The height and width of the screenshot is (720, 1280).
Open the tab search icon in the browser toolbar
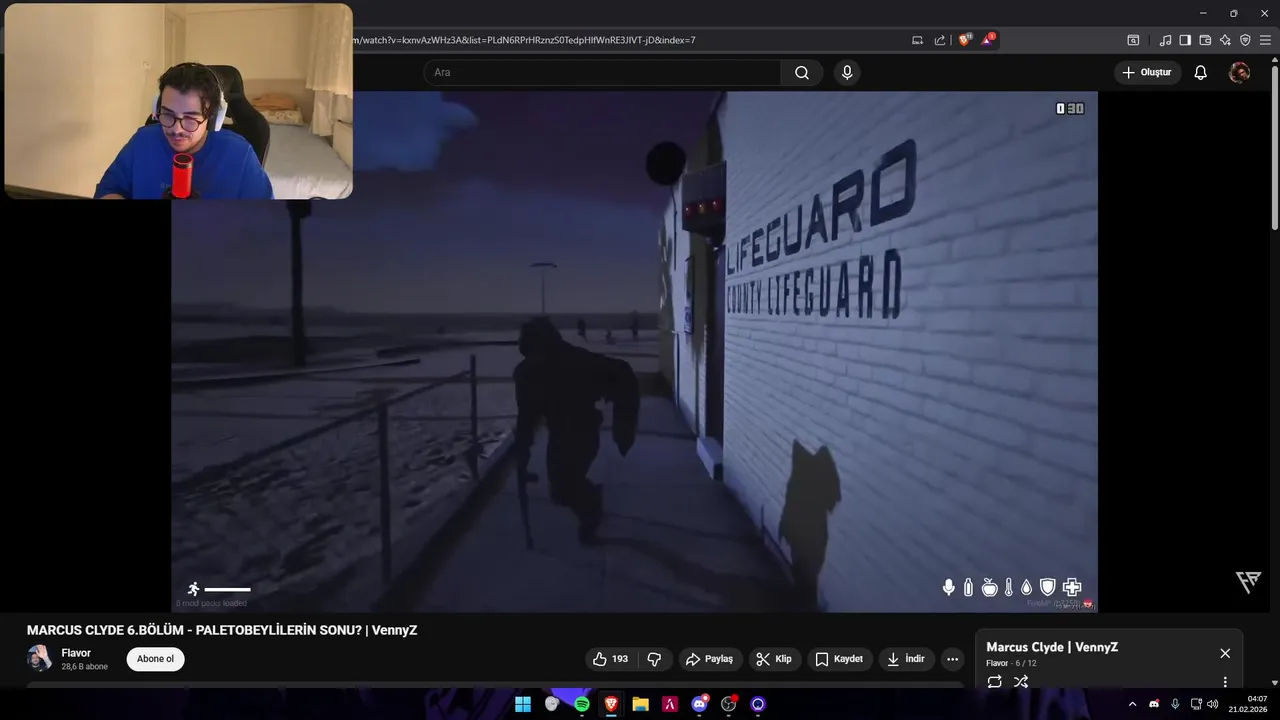pos(1133,40)
